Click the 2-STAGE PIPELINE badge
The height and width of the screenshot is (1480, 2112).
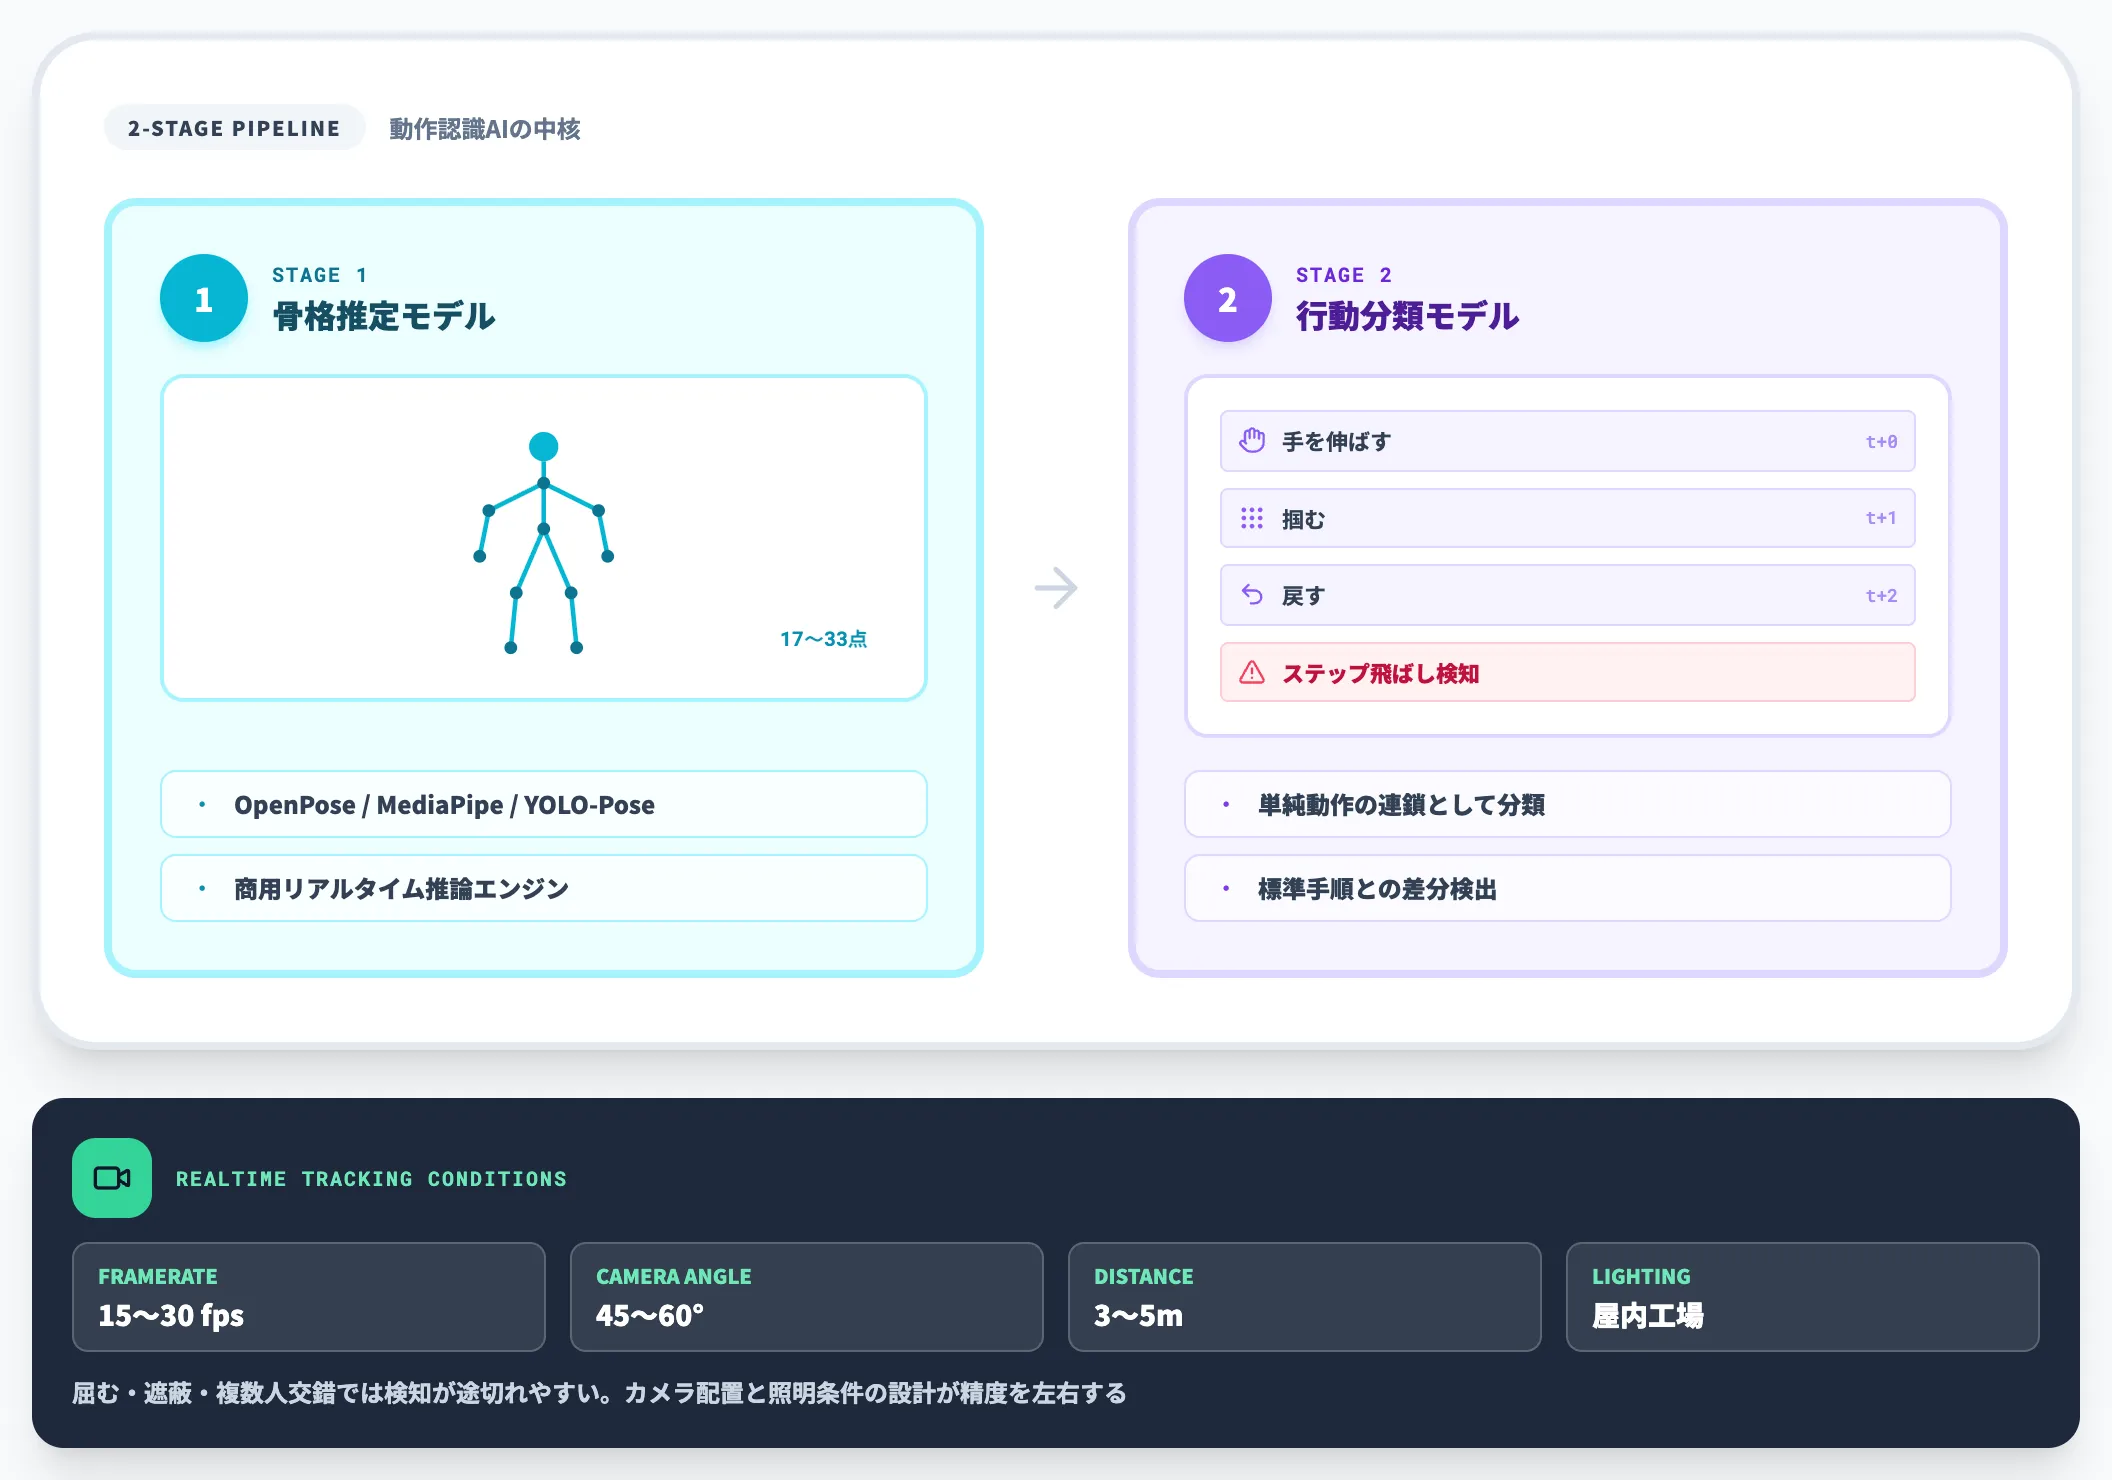[x=234, y=128]
